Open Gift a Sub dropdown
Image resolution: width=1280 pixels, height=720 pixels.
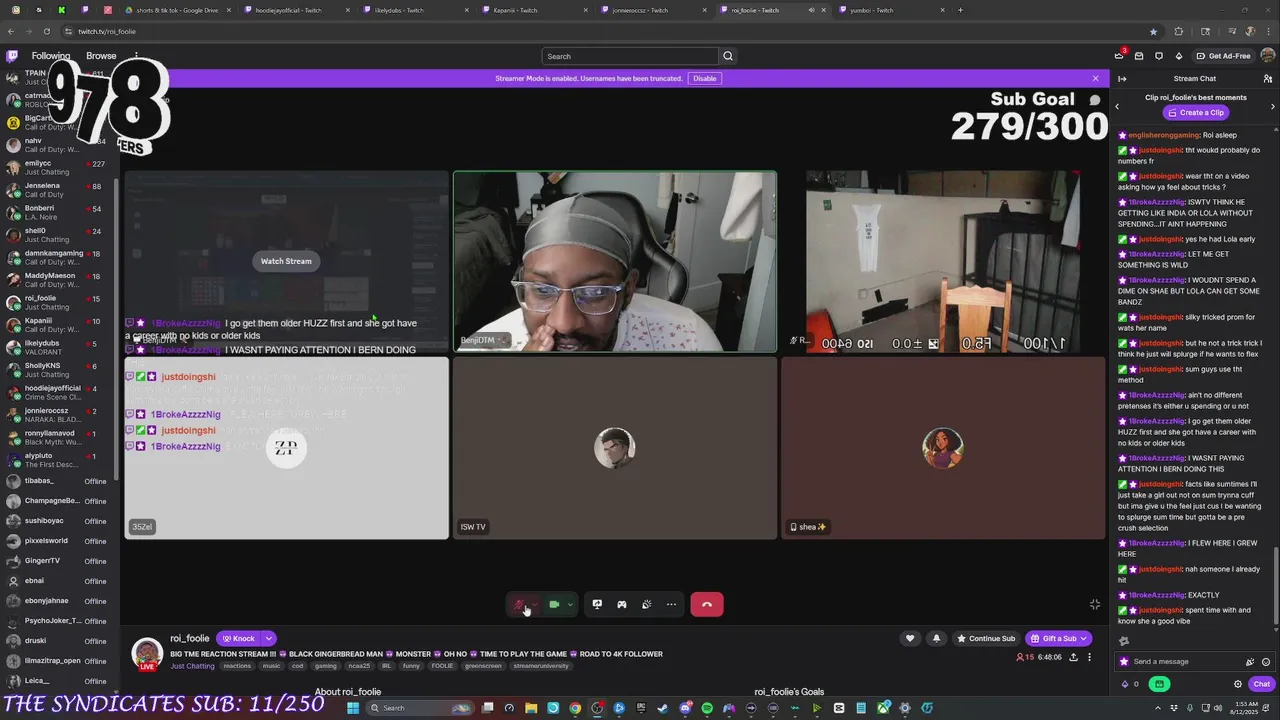tap(1058, 638)
